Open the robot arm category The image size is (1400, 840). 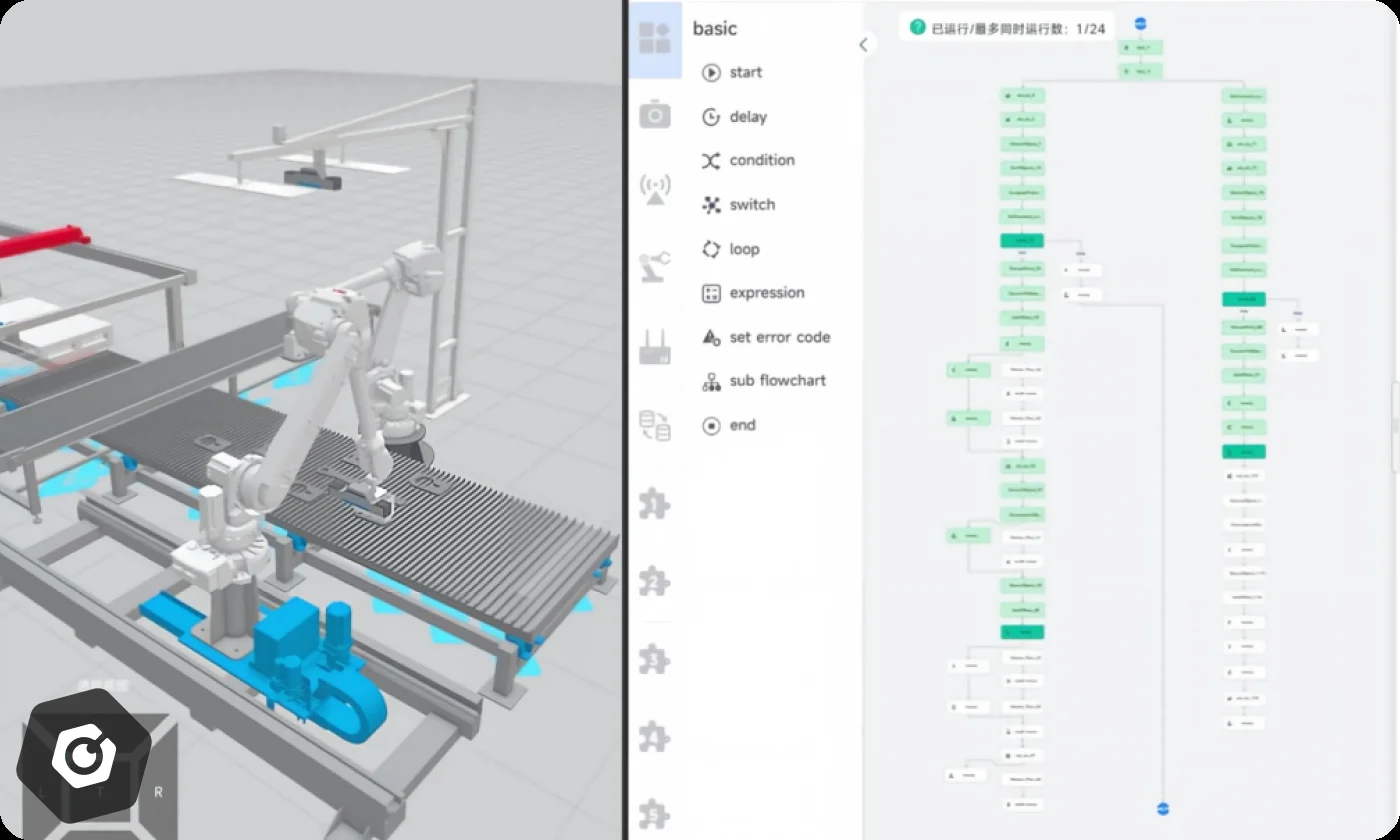pyautogui.click(x=655, y=267)
